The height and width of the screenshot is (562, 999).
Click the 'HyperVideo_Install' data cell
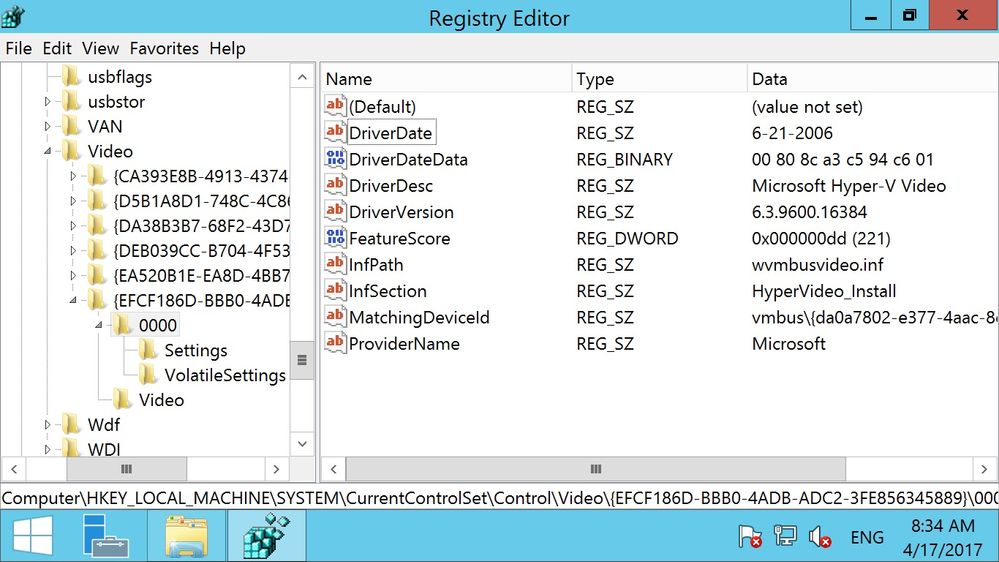click(x=824, y=291)
